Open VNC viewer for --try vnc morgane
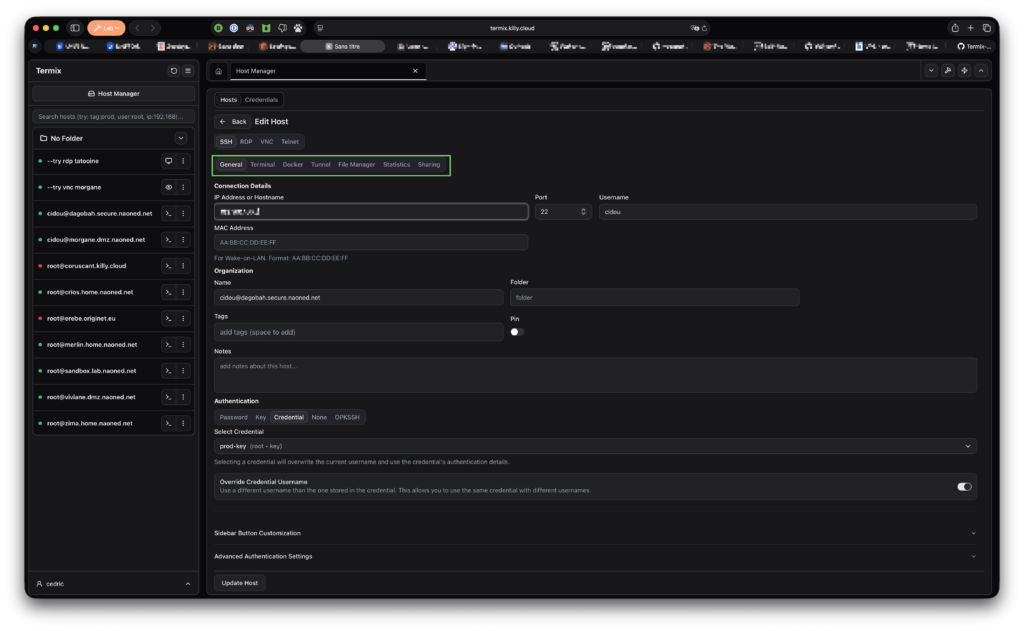Screen dimensions: 1024x631 168,187
